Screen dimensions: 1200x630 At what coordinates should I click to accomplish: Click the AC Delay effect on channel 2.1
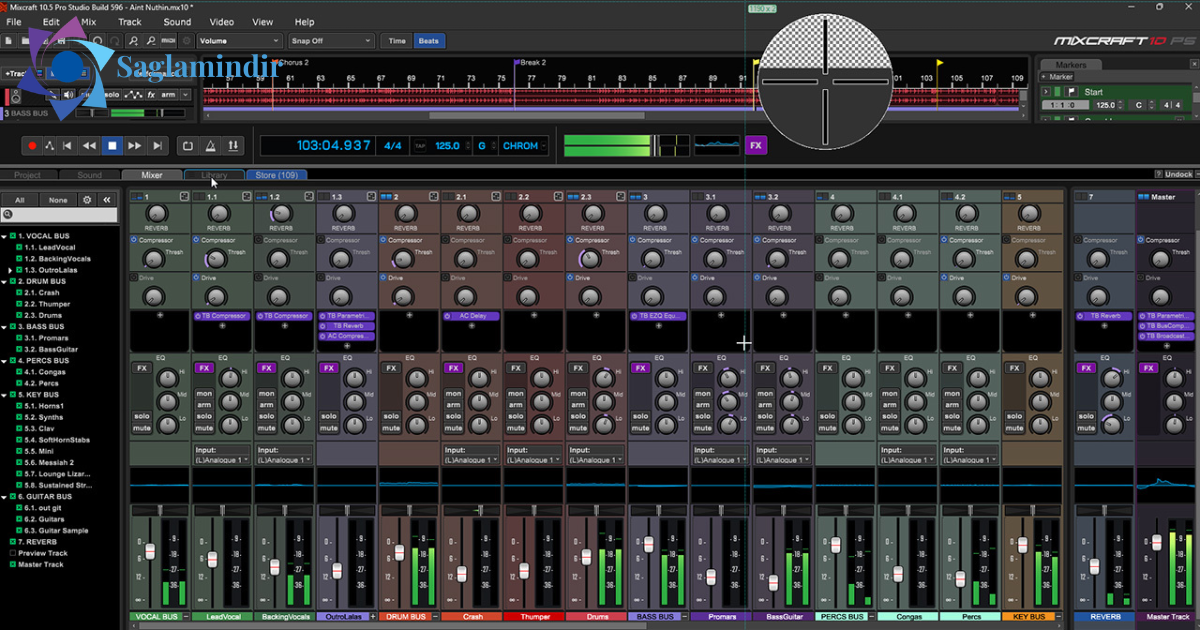coord(470,315)
